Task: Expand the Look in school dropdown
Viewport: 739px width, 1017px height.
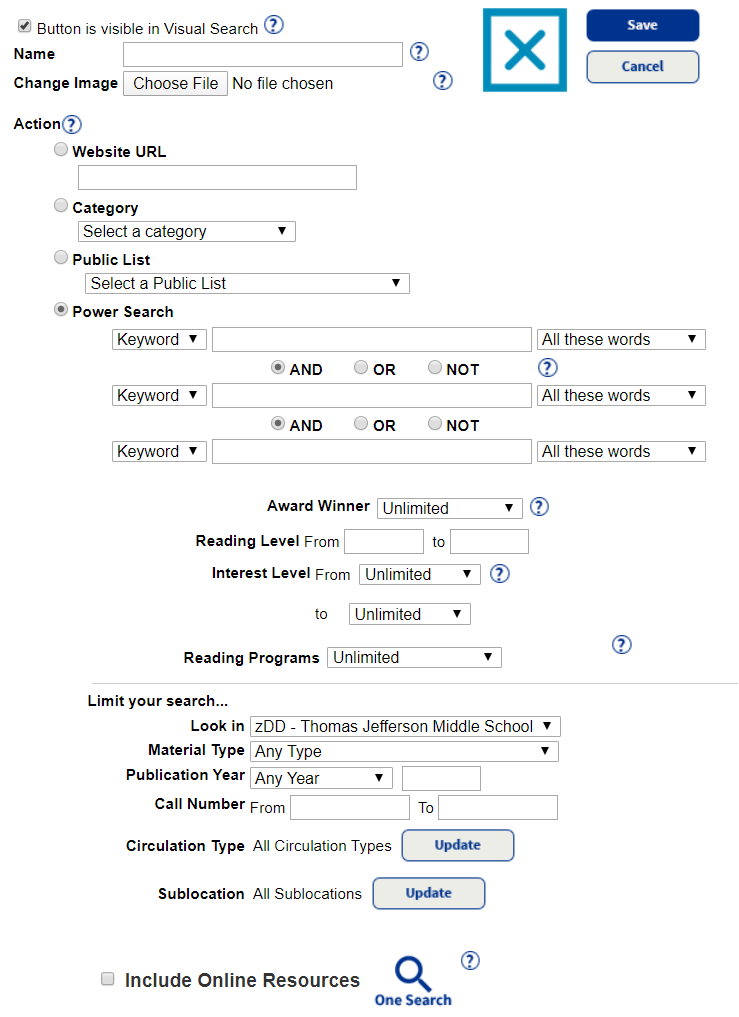Action: pyautogui.click(x=405, y=726)
